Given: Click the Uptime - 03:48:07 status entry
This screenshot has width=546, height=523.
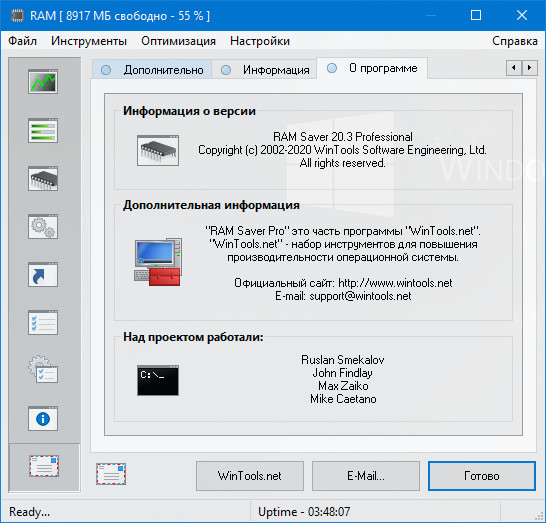Looking at the screenshot, I should coord(304,512).
